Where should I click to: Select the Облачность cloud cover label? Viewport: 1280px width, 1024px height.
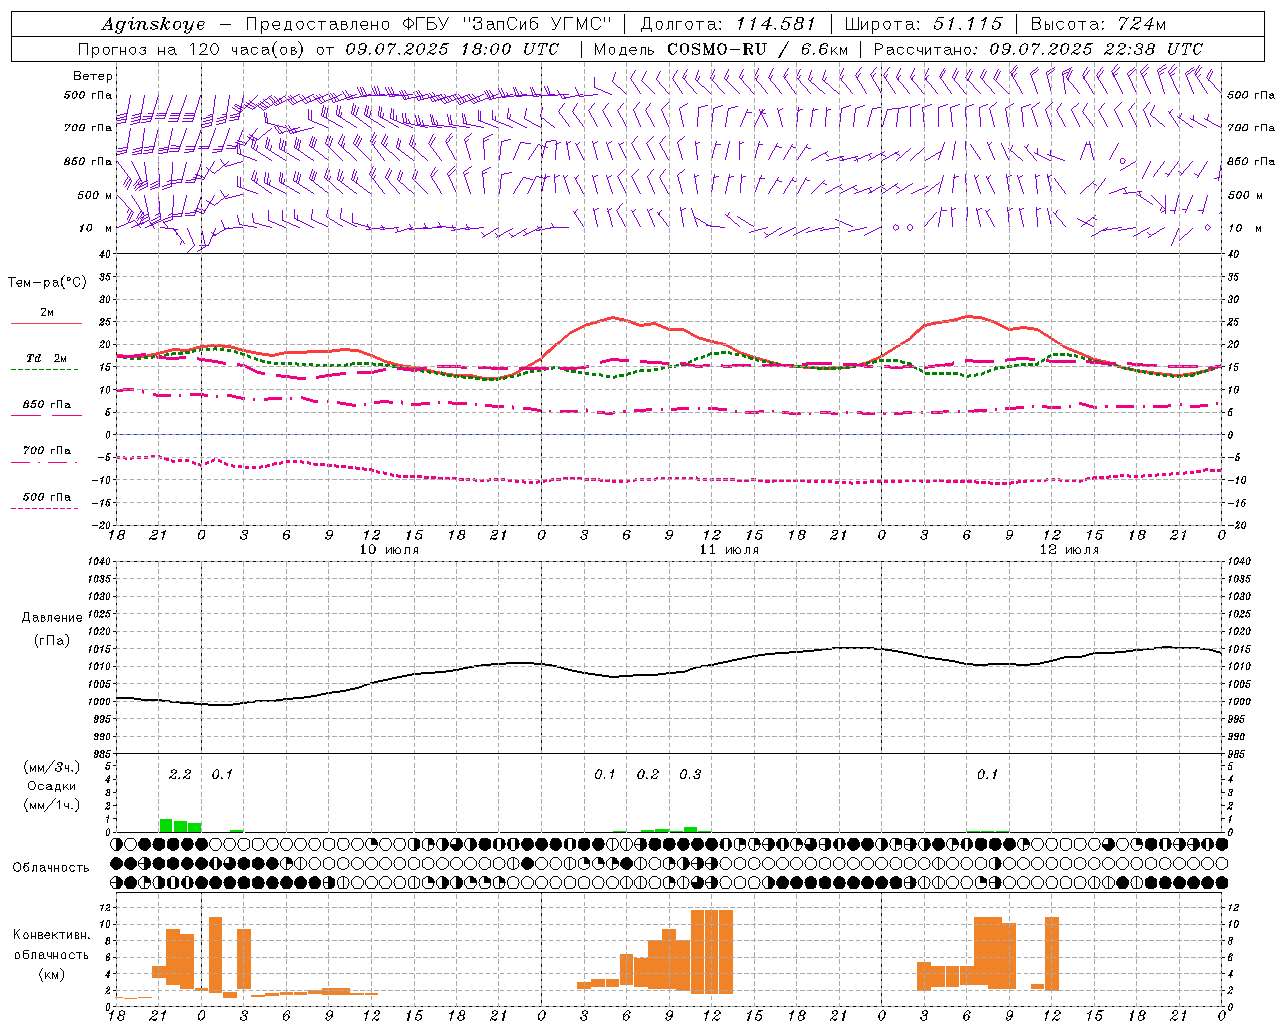(x=51, y=867)
